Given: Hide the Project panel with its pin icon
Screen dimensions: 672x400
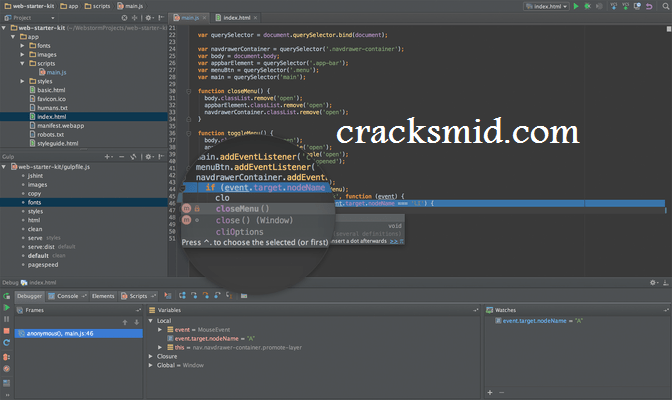Looking at the screenshot, I should point(161,18).
